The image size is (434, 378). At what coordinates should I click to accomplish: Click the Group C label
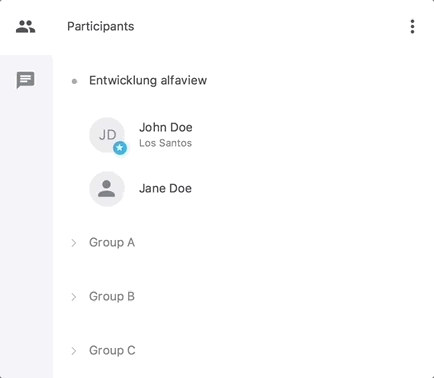pos(112,350)
